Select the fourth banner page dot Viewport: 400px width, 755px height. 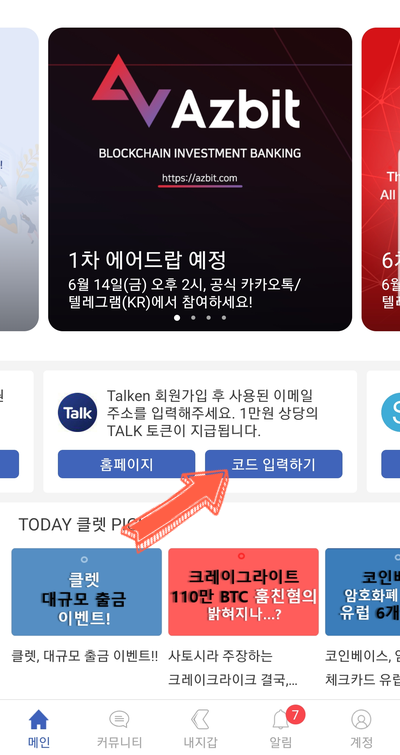tap(224, 318)
